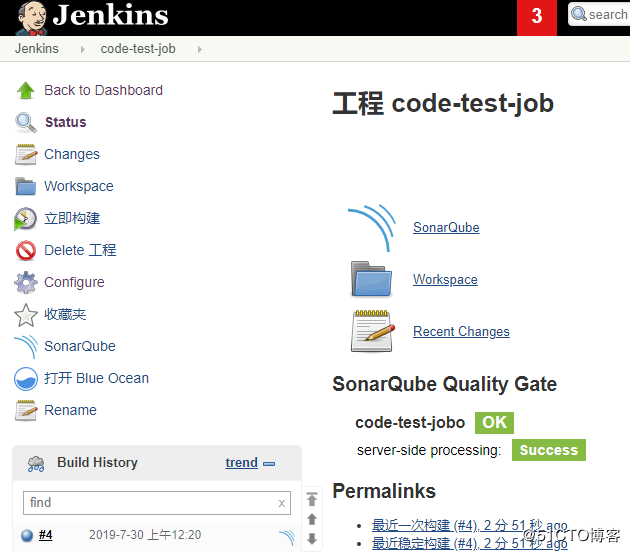Image resolution: width=630 pixels, height=552 pixels.
Task: Open the Workspace link in main panel
Action: click(445, 280)
